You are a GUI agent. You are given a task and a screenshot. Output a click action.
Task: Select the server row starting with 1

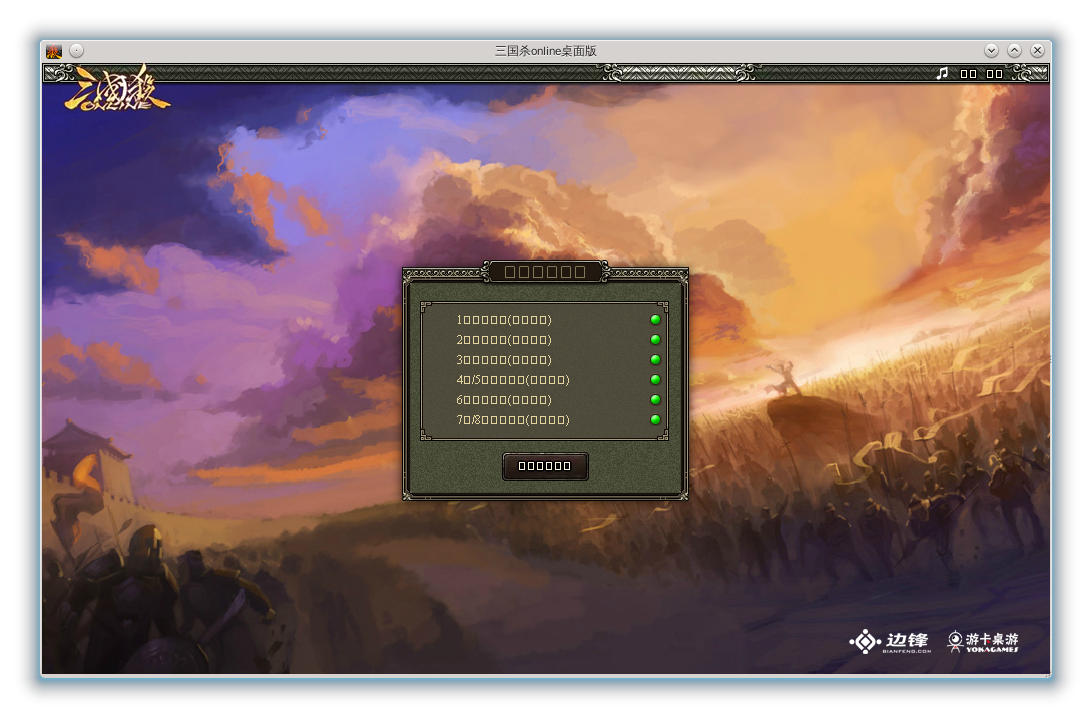[x=545, y=320]
